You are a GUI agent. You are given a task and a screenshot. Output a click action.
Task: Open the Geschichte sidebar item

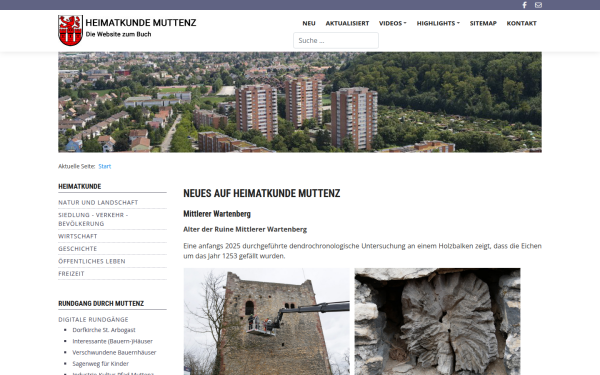(x=78, y=249)
